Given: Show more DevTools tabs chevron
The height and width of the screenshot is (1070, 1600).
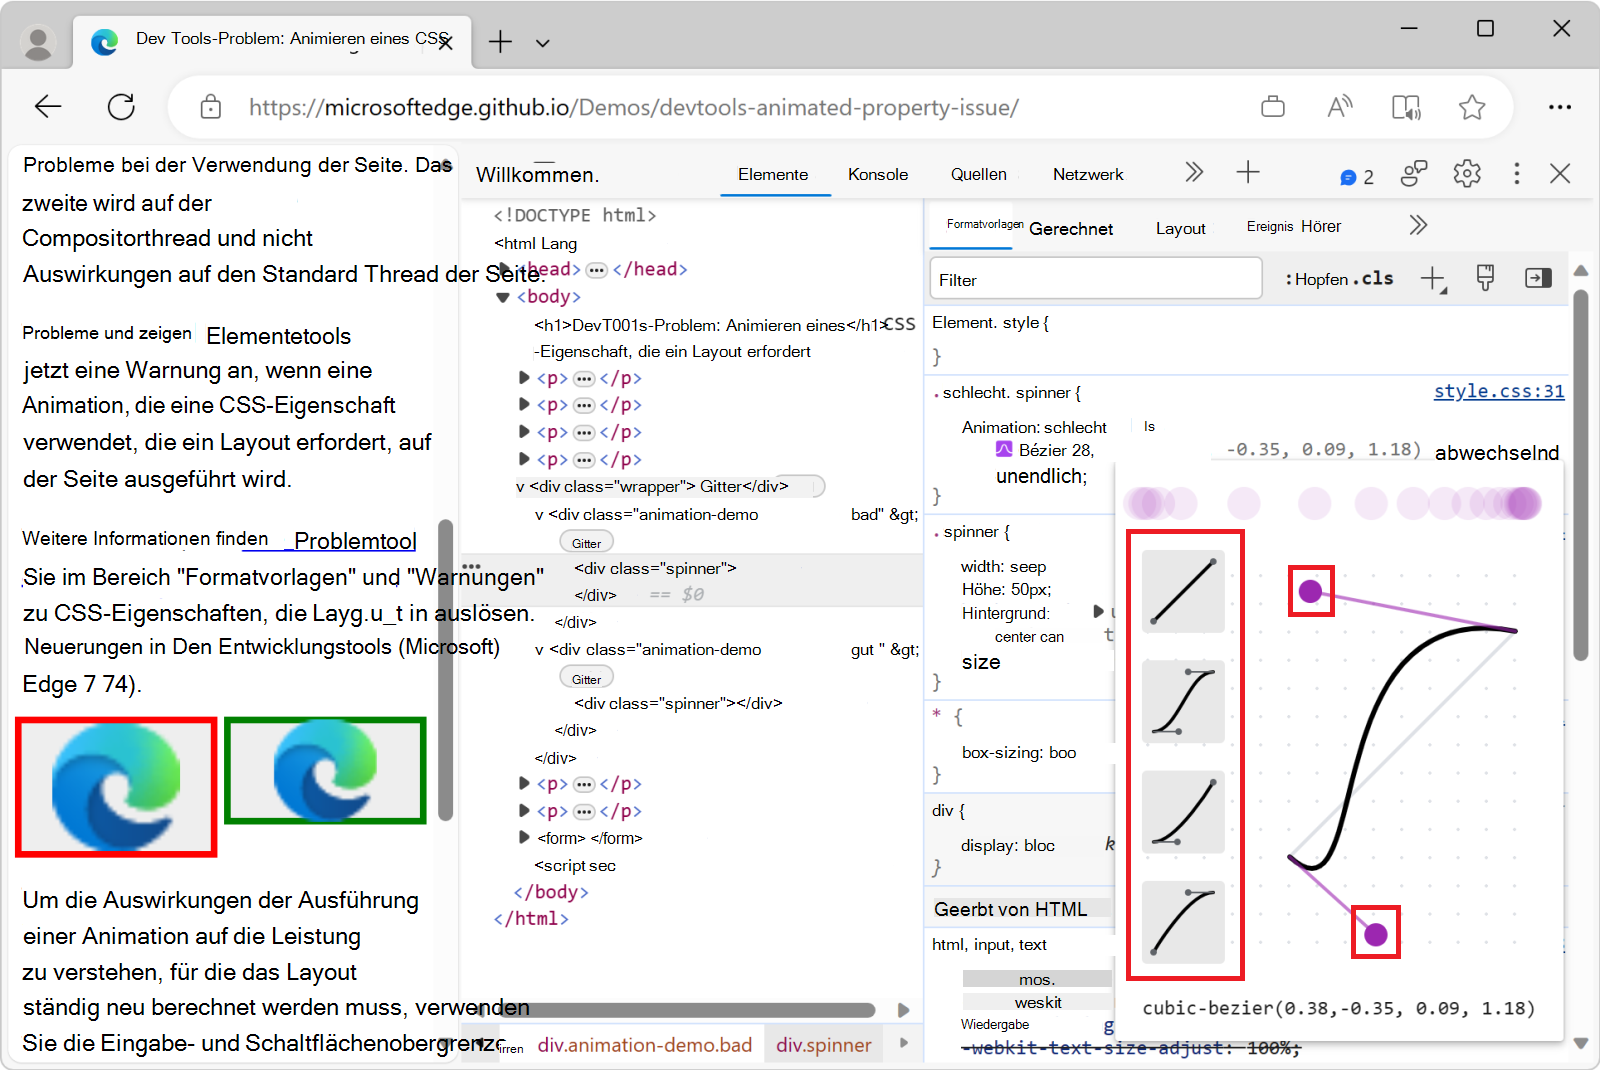Looking at the screenshot, I should click(1193, 173).
